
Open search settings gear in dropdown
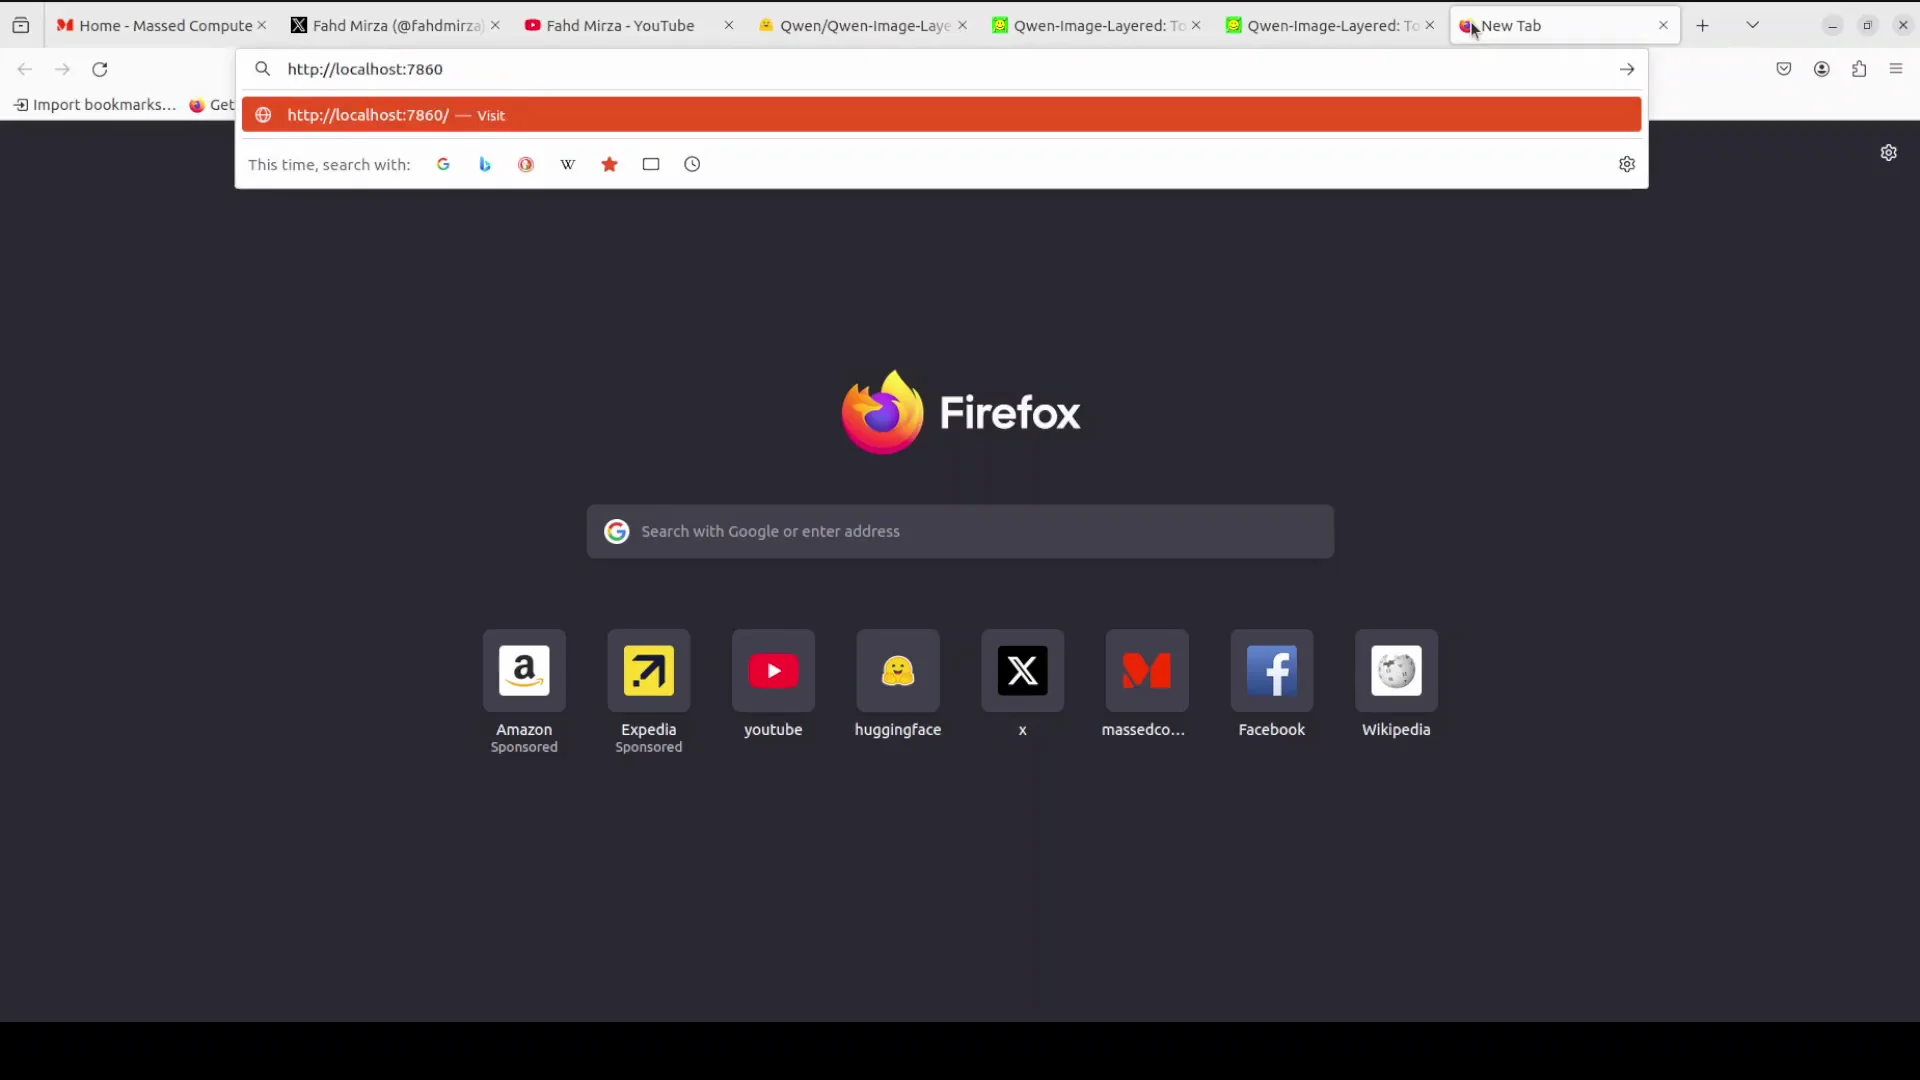(x=1627, y=164)
